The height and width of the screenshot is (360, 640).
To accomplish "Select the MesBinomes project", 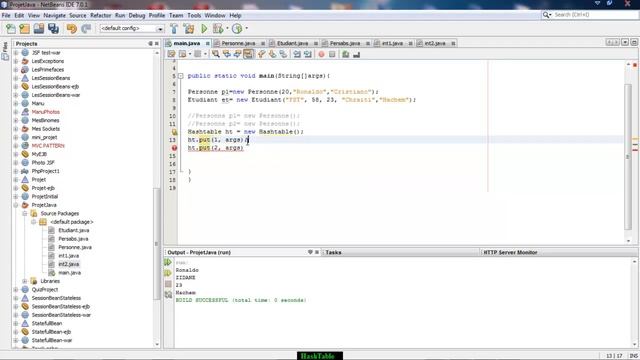I will pos(45,120).
